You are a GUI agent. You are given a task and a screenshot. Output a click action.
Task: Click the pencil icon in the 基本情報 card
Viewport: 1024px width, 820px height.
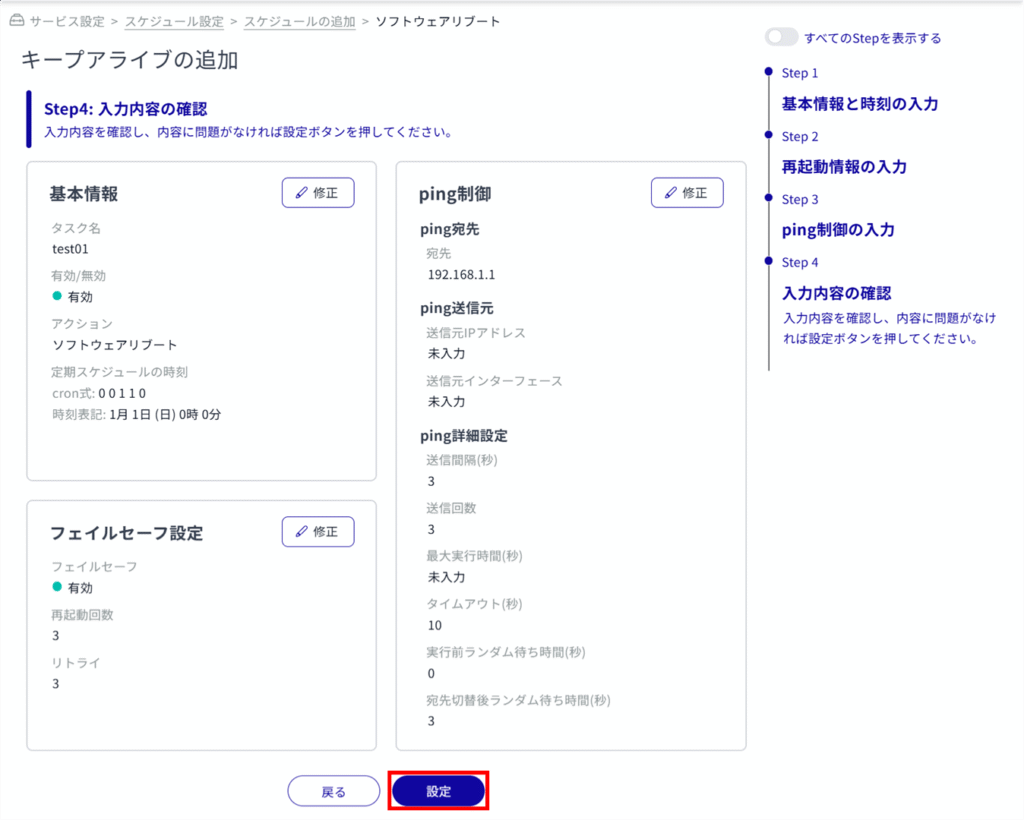point(301,193)
